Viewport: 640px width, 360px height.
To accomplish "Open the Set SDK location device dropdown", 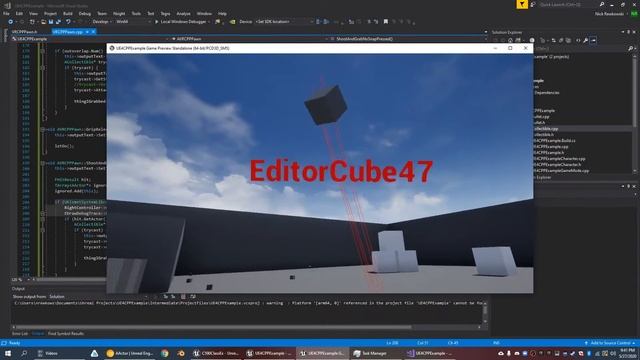I will coord(284,22).
